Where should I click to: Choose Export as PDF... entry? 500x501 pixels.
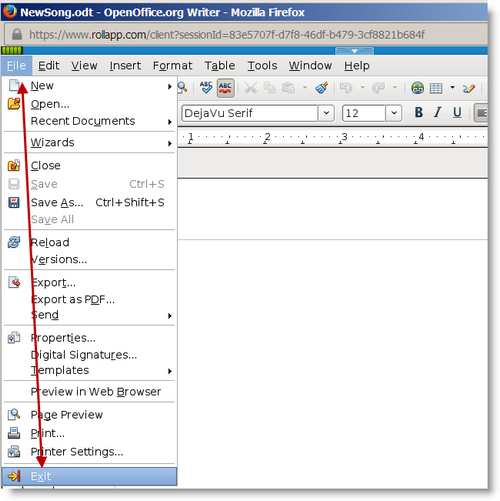click(89, 299)
